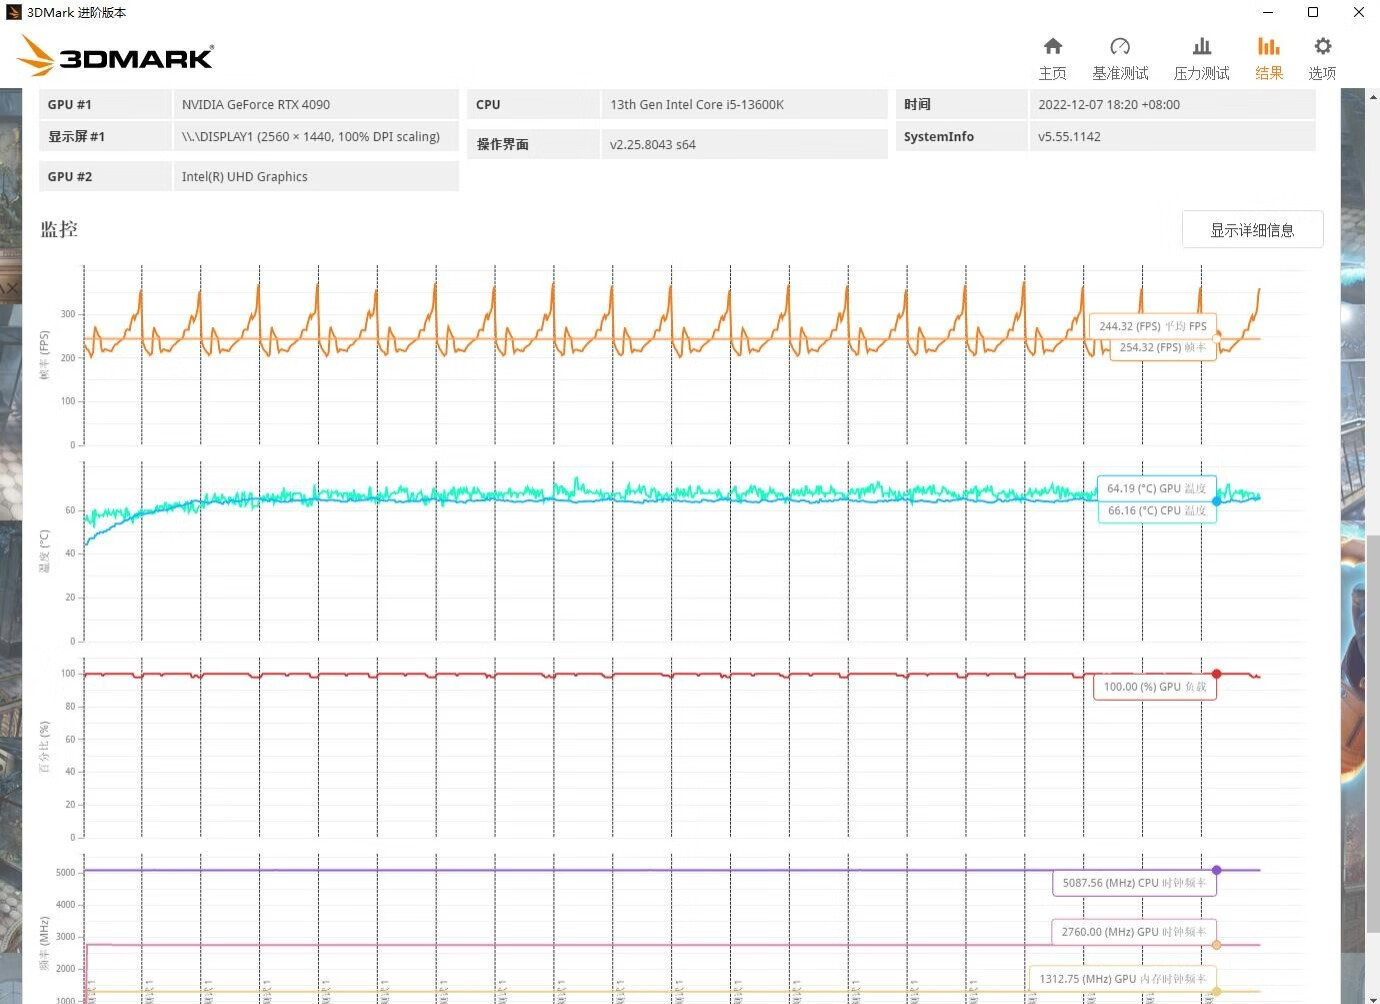Click the Intel(R) UHD Graphics GPU #2 value
Viewport: 1380px width, 1004px height.
coord(315,177)
